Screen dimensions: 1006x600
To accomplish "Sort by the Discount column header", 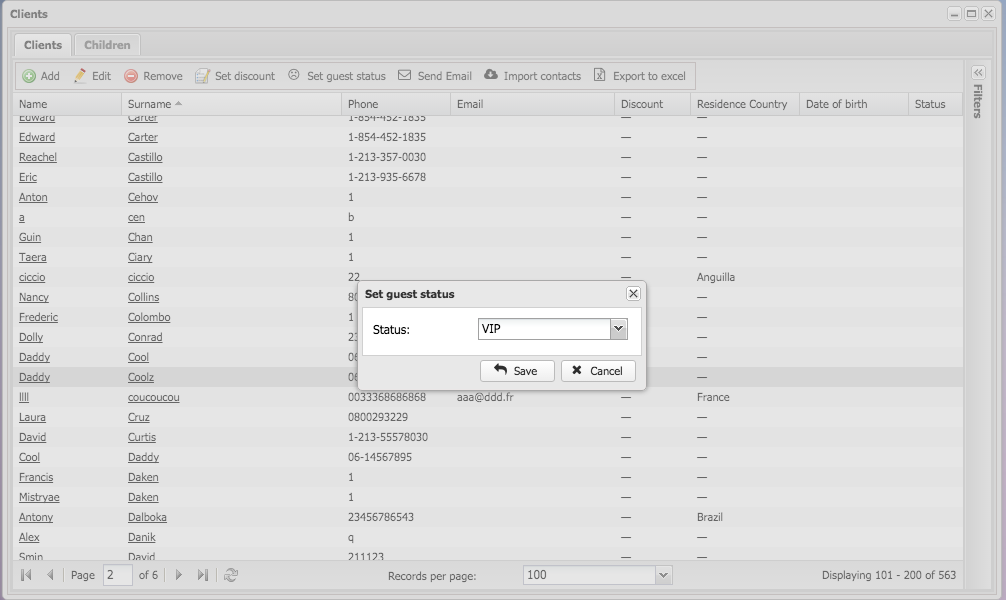I will (652, 104).
